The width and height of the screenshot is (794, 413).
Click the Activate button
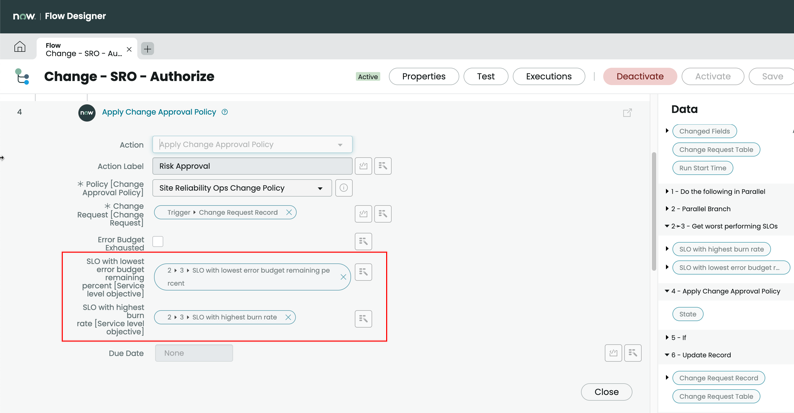click(x=712, y=76)
